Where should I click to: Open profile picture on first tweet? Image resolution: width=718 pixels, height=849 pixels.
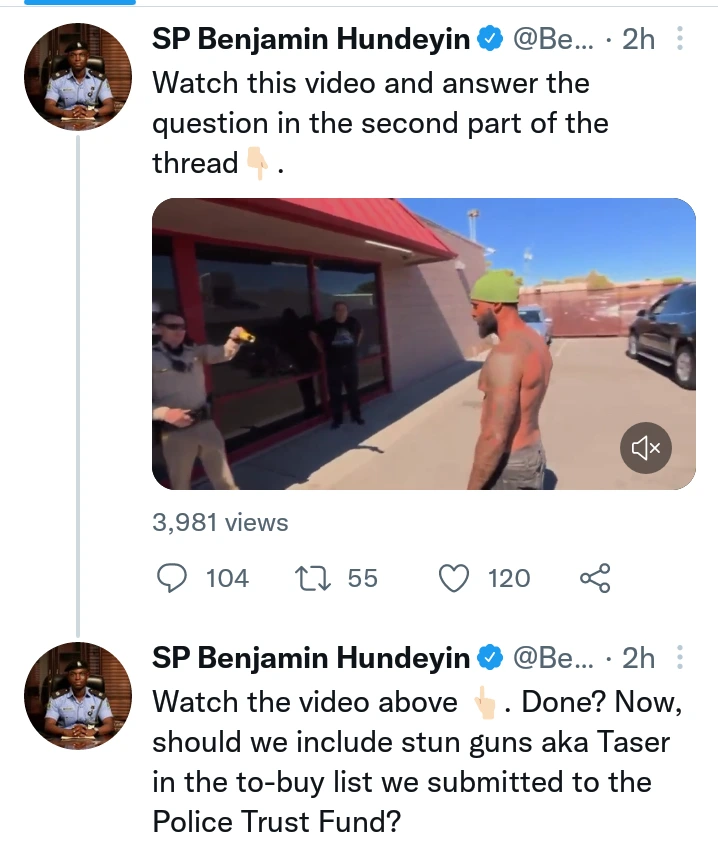point(78,76)
